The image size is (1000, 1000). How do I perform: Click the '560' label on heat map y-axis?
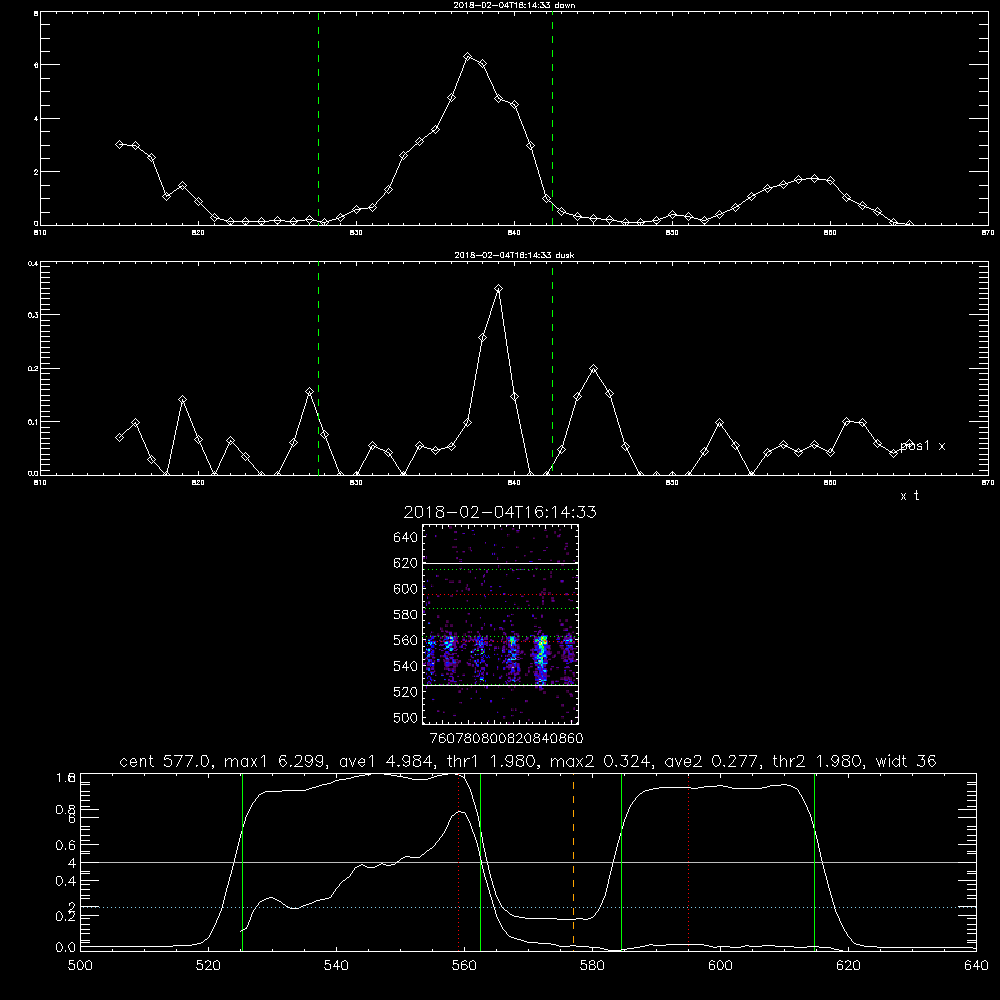[406, 640]
